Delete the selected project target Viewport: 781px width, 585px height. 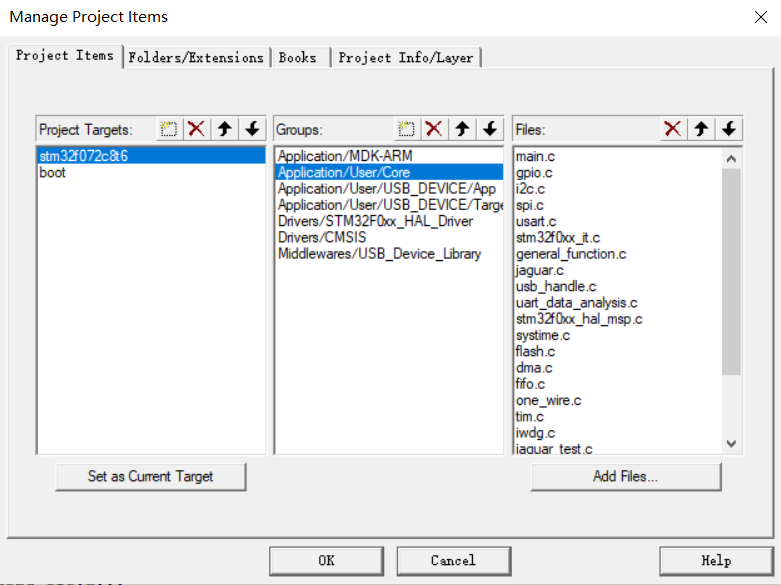(197, 130)
